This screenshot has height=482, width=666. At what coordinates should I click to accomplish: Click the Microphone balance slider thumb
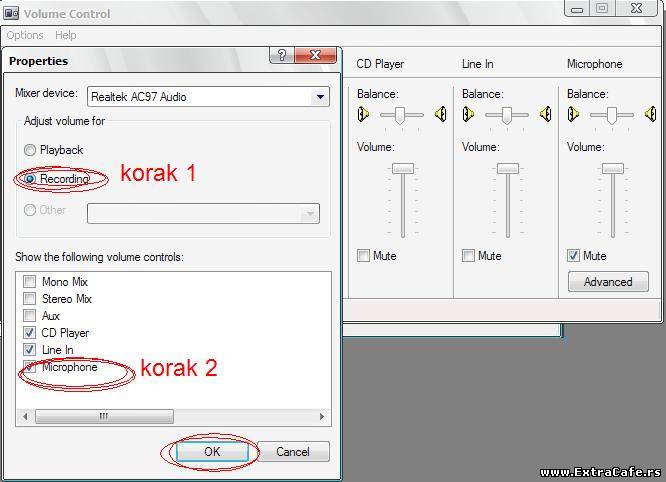point(611,116)
